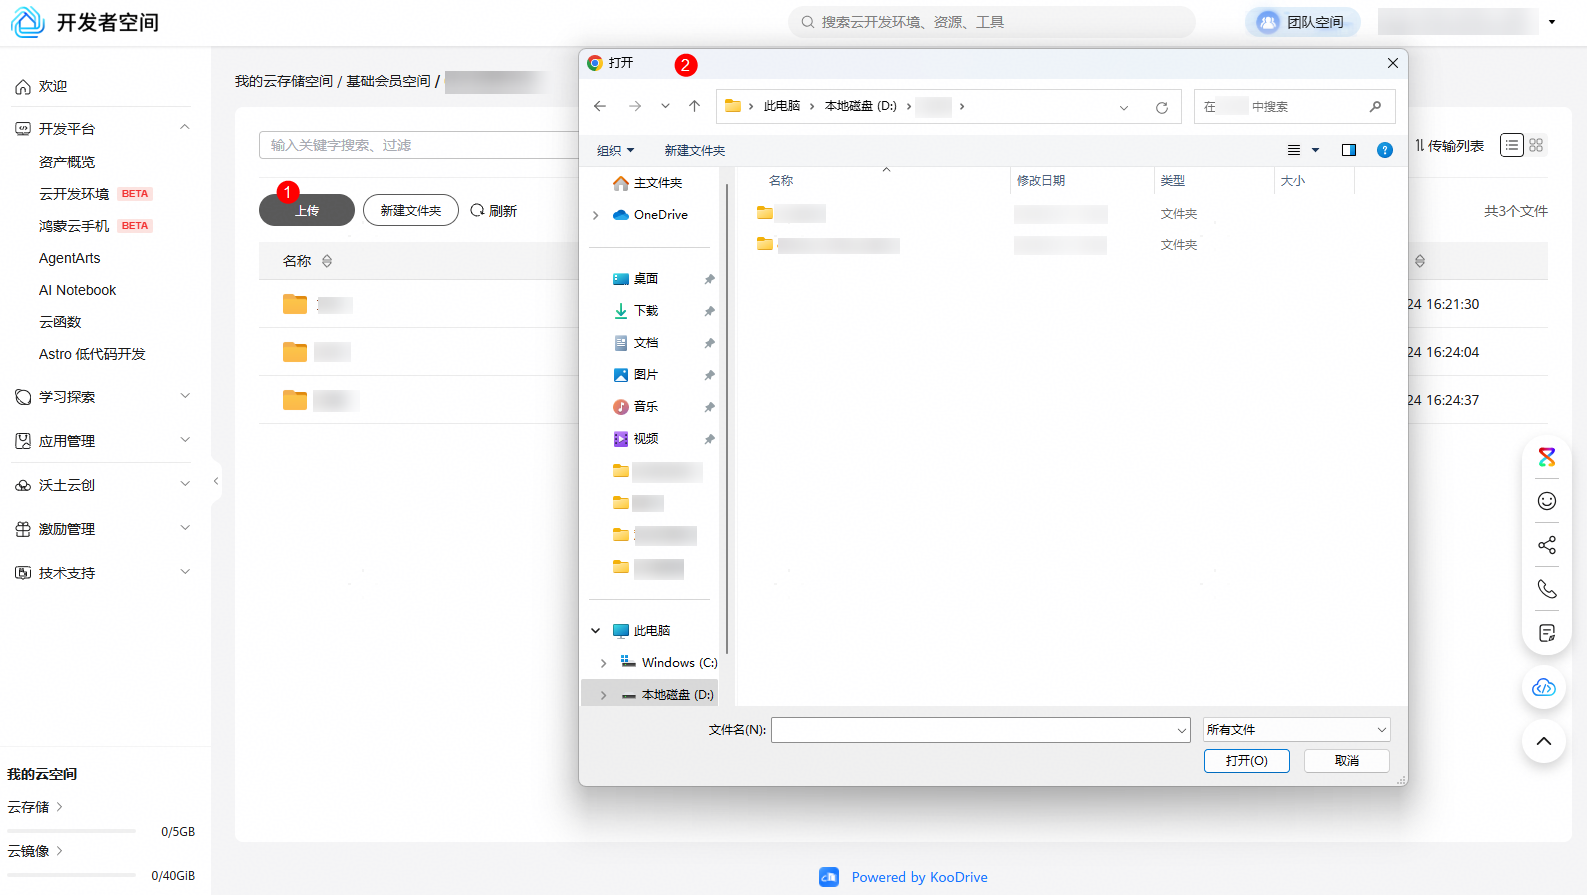This screenshot has width=1587, height=895.
Task: Click the folder search box in dialog
Action: pyautogui.click(x=1294, y=106)
